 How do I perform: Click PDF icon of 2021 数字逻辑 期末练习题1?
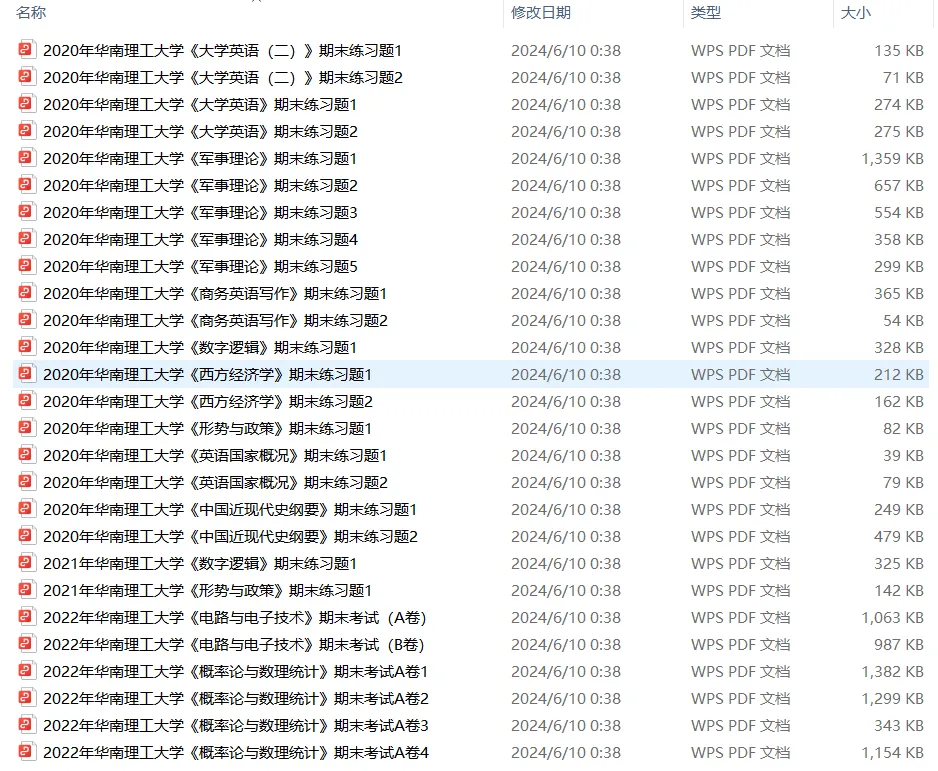tap(26, 562)
